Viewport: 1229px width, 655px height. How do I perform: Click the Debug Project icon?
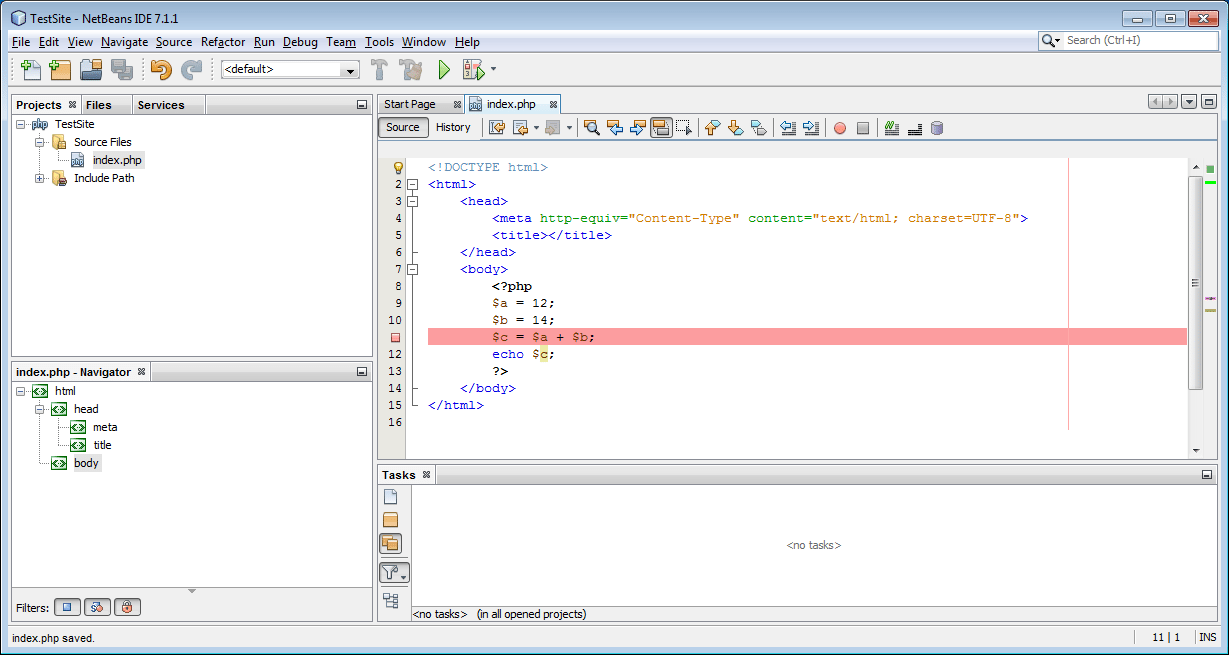pos(473,70)
